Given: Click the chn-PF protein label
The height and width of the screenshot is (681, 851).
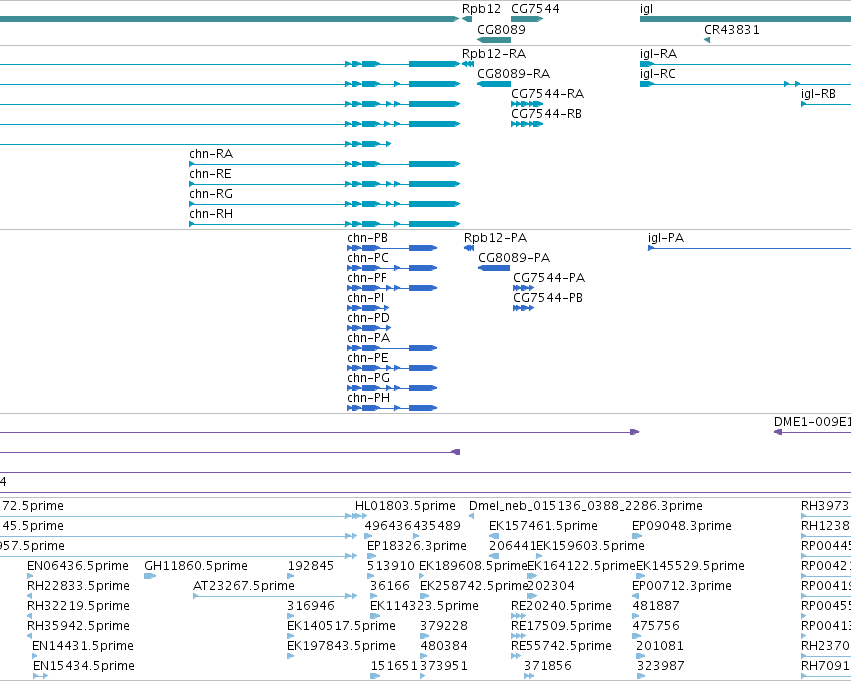Looking at the screenshot, I should [x=367, y=278].
